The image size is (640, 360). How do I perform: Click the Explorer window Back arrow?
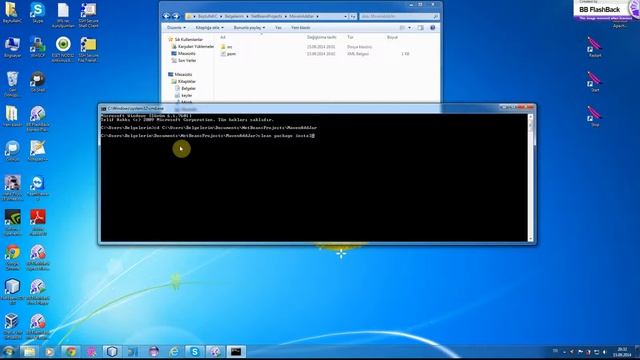167,16
